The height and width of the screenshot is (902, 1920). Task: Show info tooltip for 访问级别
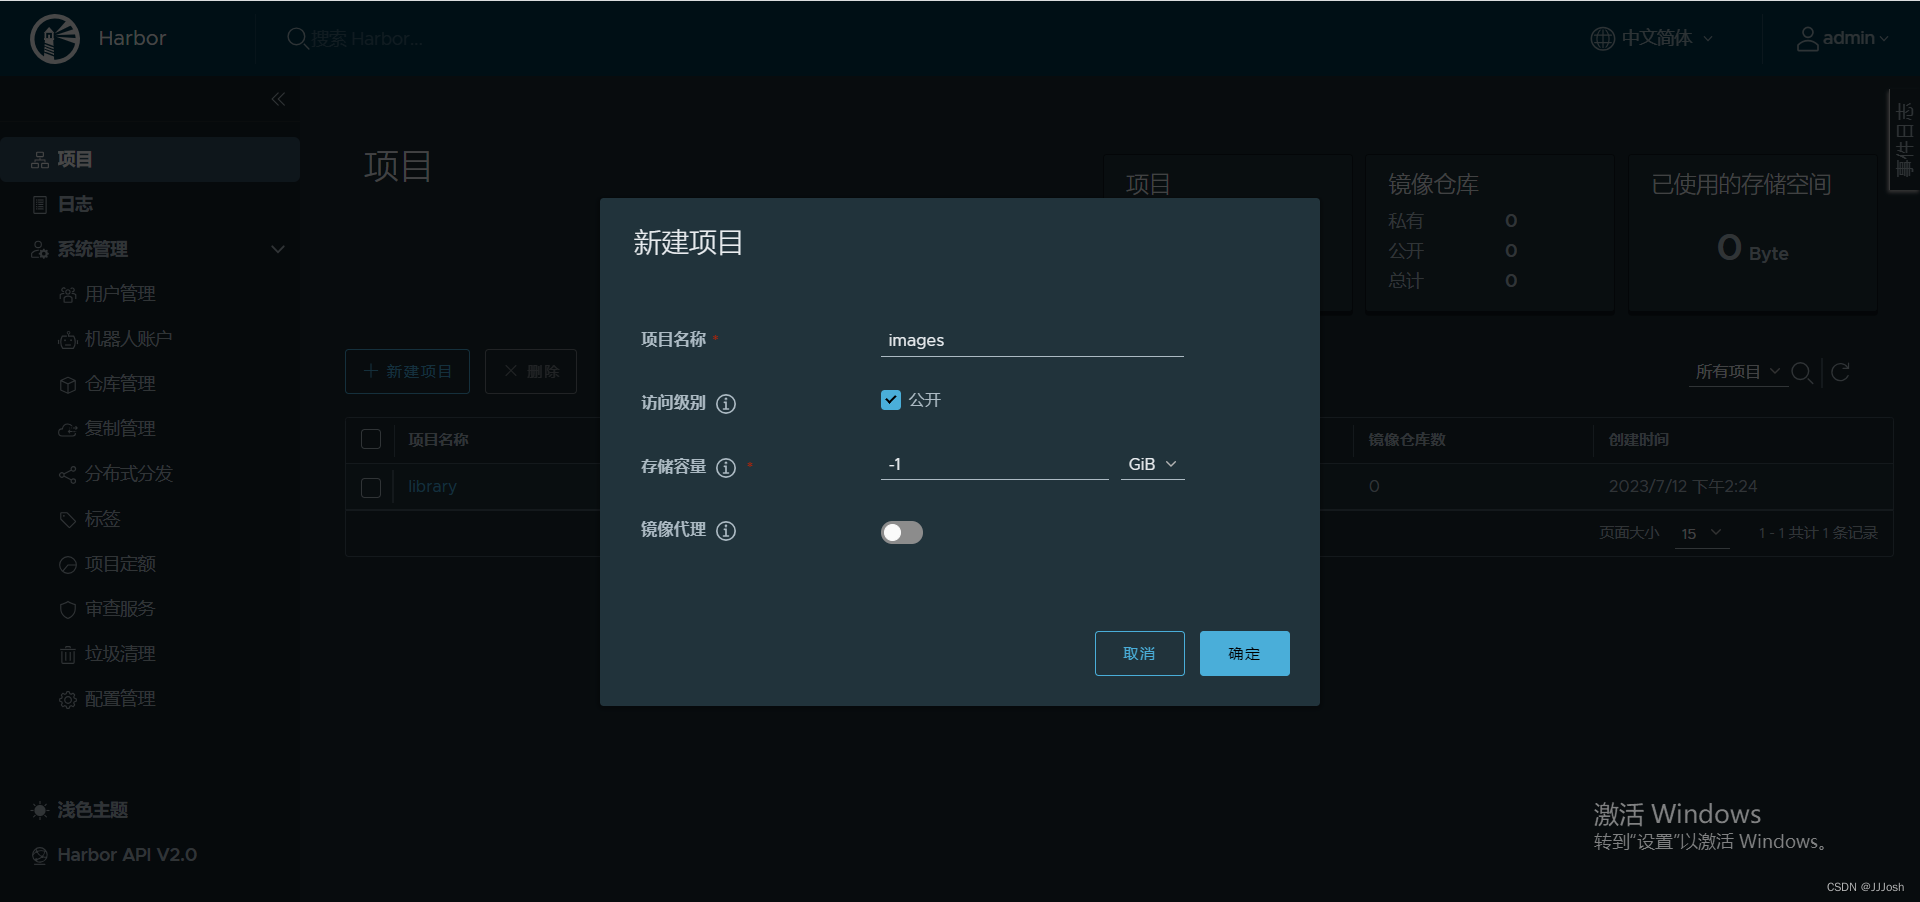point(726,404)
